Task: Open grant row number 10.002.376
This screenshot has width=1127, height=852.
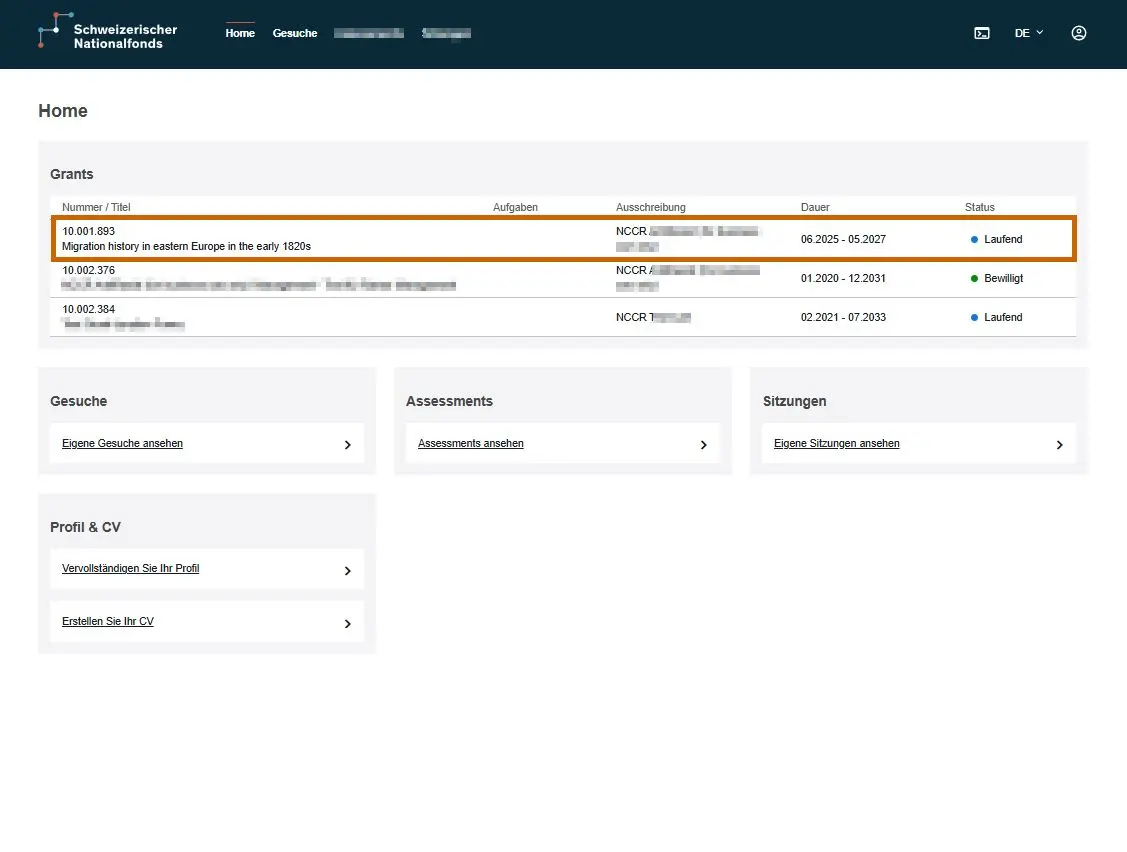Action: click(x=564, y=278)
